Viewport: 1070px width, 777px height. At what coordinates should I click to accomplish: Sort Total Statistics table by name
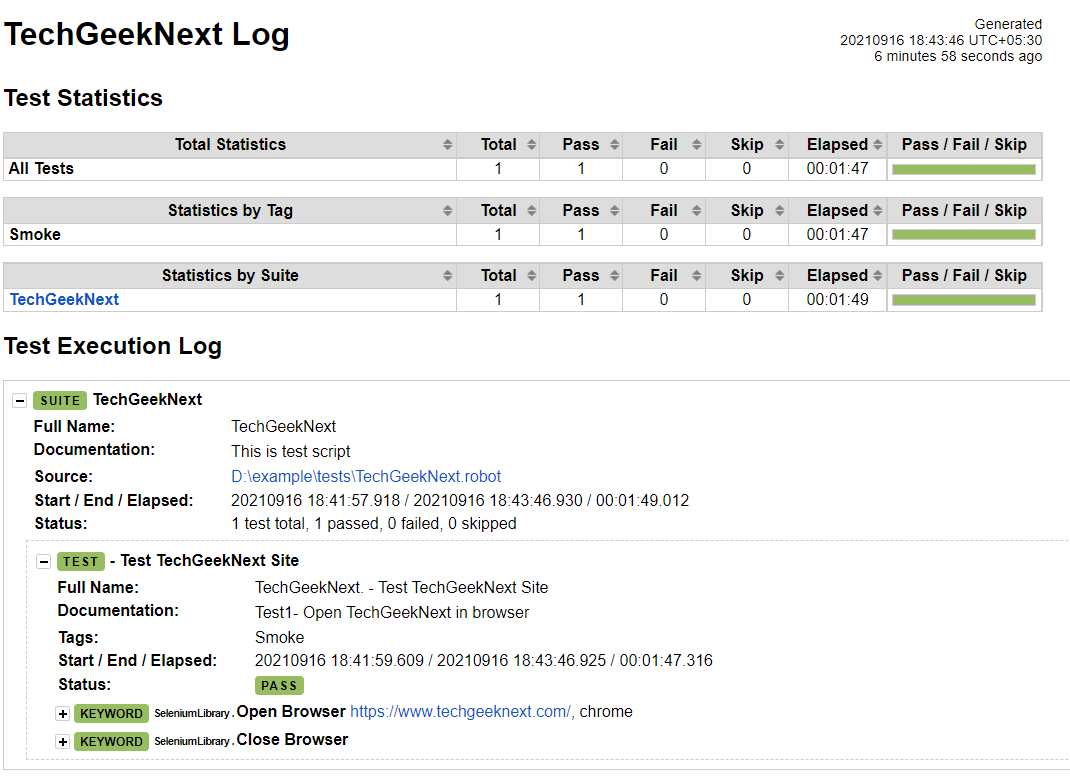pos(447,145)
